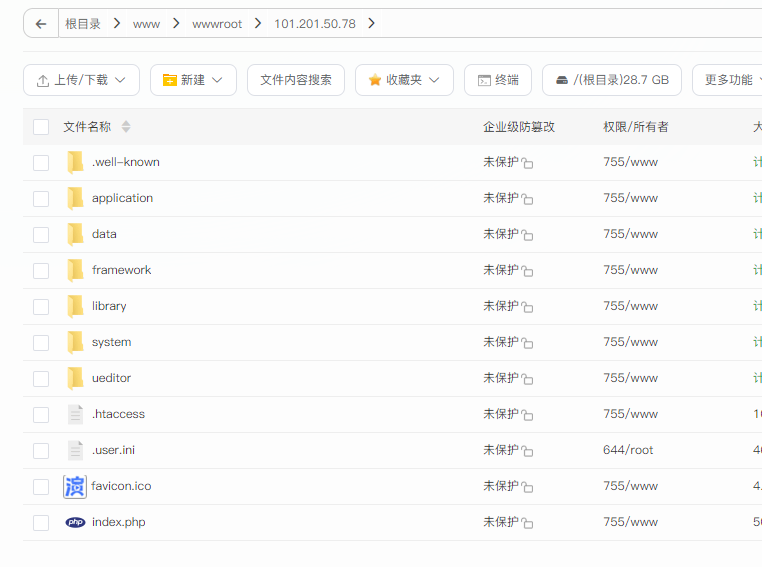This screenshot has width=762, height=567.
Task: Click the lock icon in application row
Action: click(527, 199)
